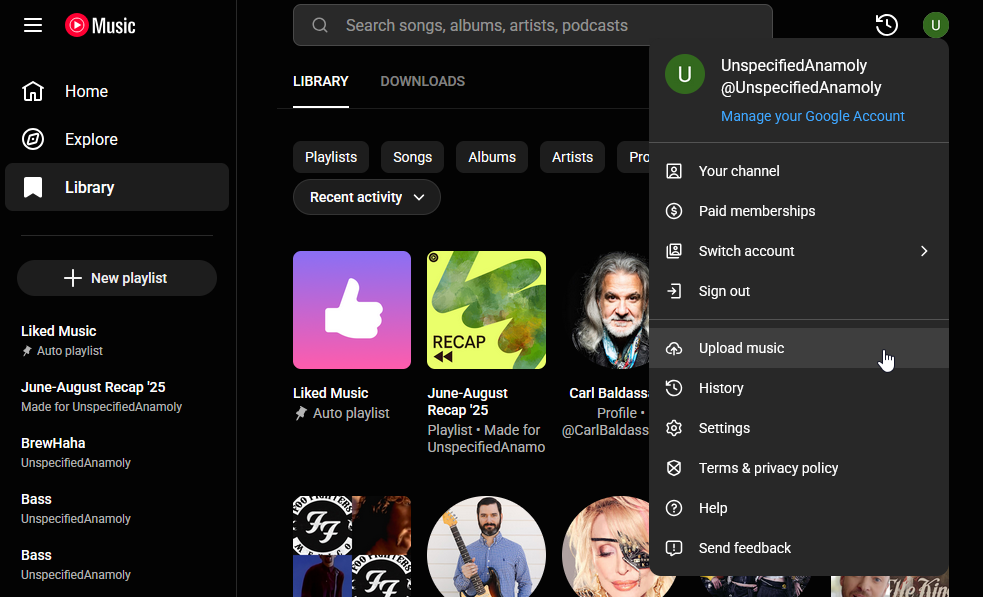The height and width of the screenshot is (597, 983).
Task: Switch to the Downloads tab
Action: click(x=422, y=81)
